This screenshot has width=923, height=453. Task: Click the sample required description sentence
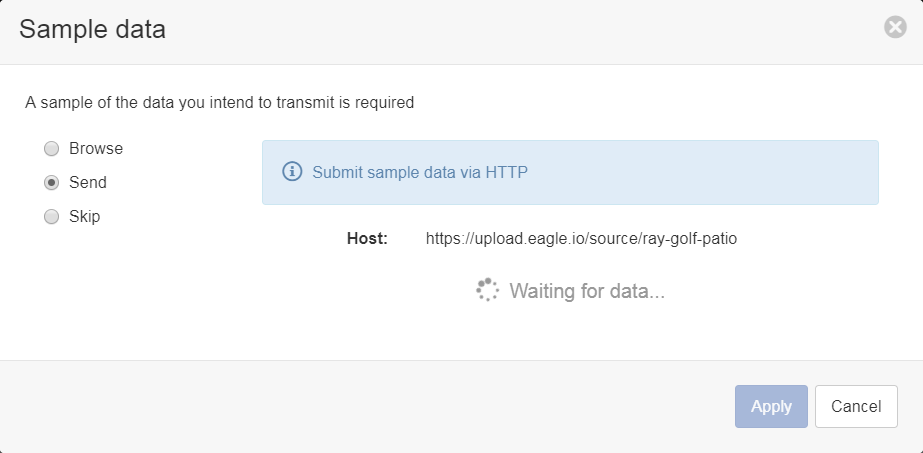[220, 103]
